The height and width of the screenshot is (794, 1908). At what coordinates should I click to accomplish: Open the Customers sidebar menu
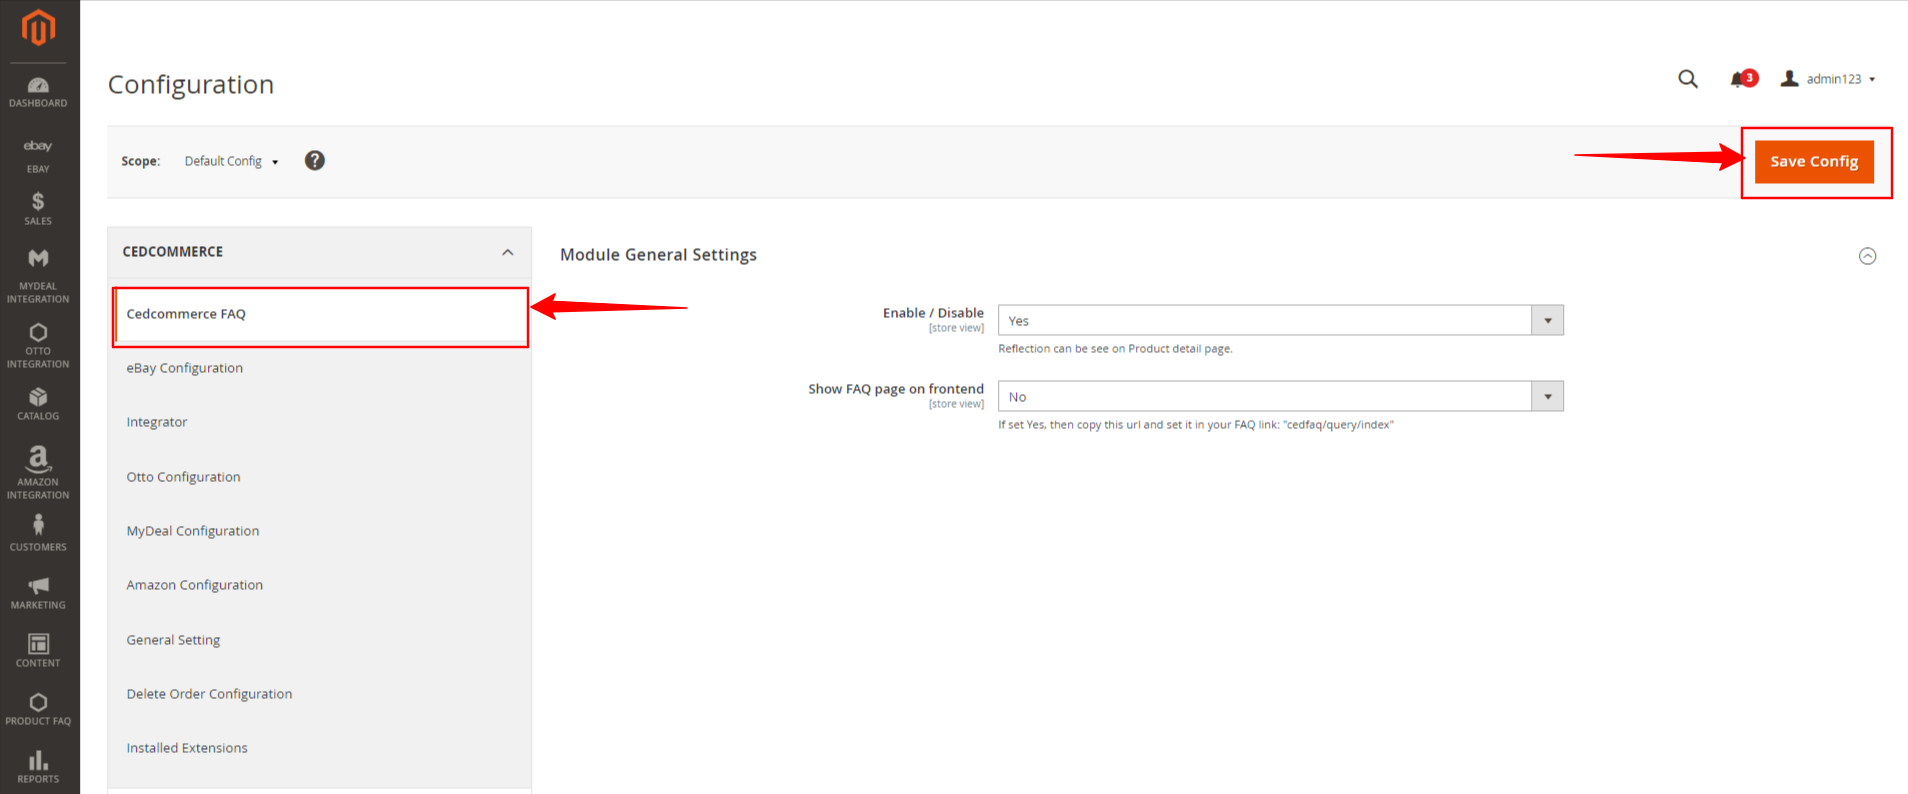[x=38, y=533]
